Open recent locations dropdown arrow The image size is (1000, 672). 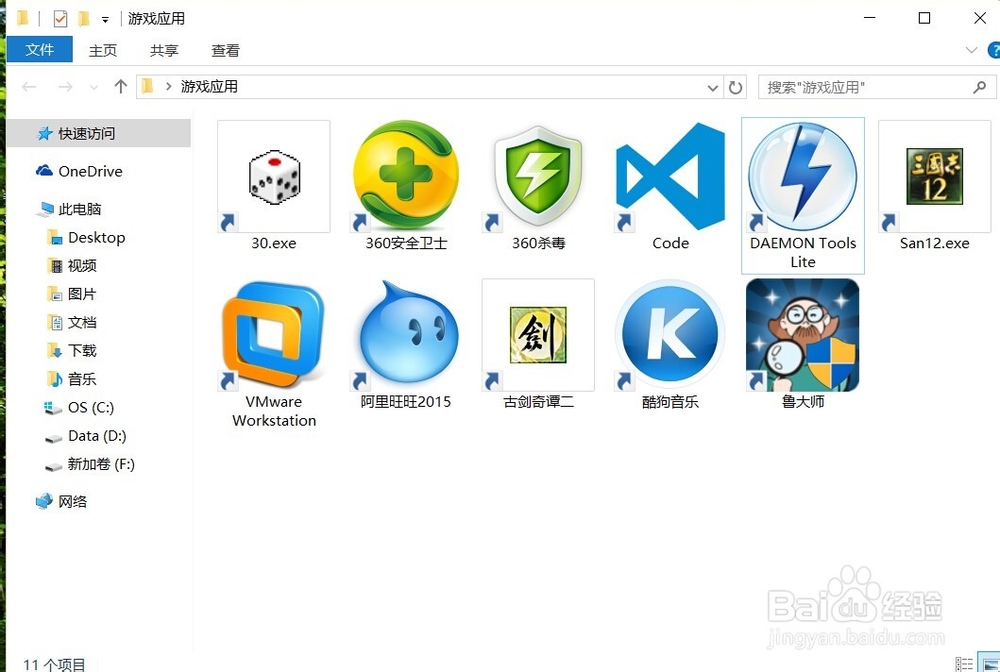click(x=94, y=87)
